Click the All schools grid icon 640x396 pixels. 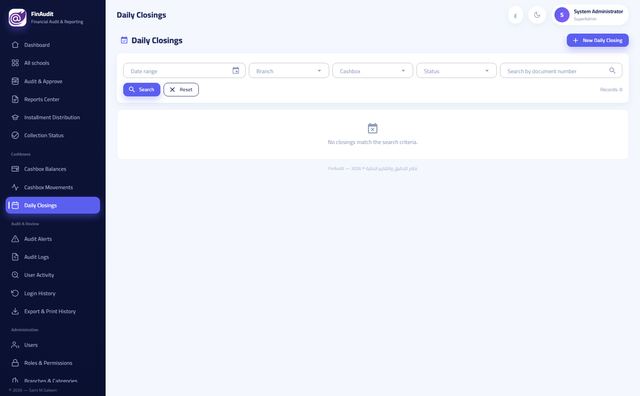(15, 63)
